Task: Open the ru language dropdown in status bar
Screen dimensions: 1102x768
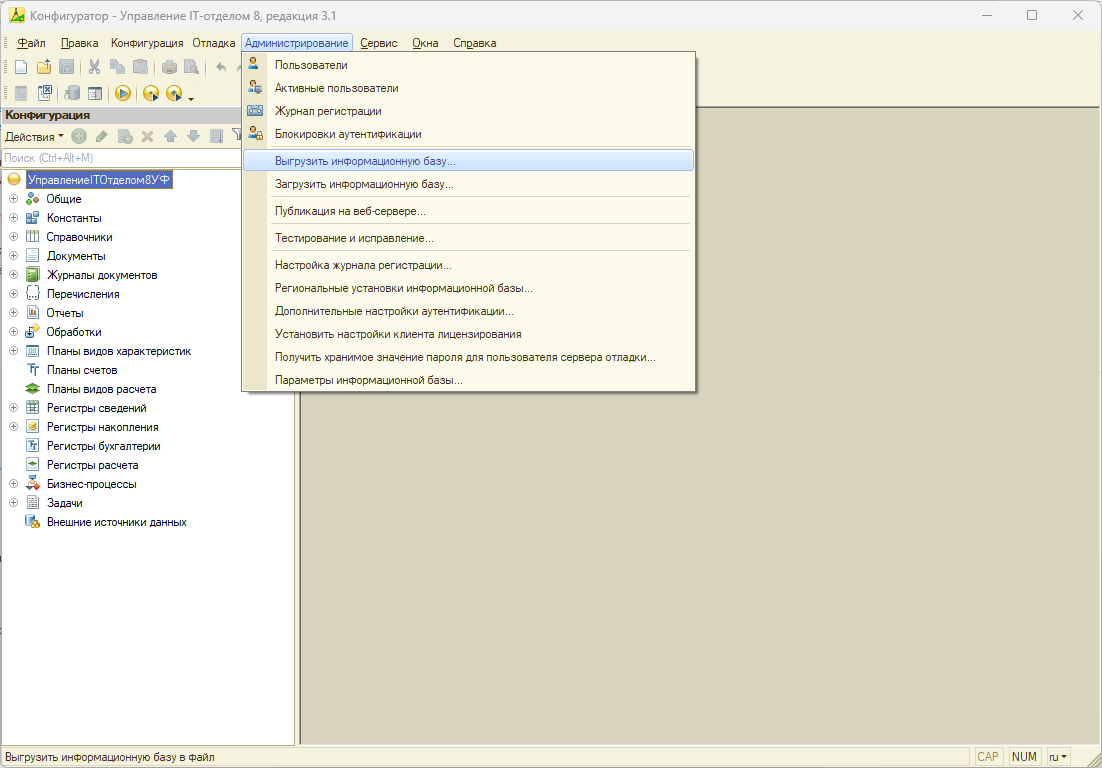Action: tap(1058, 757)
